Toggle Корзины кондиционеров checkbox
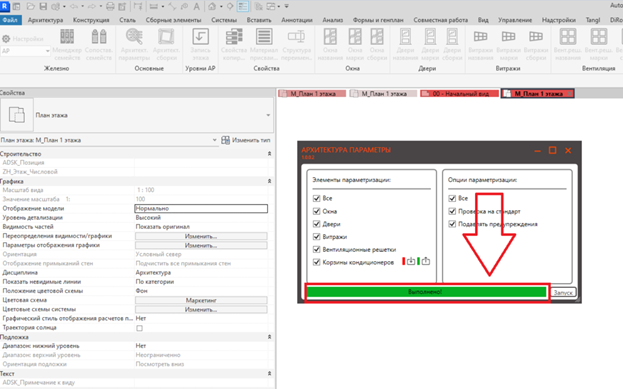The width and height of the screenshot is (623, 389). pyautogui.click(x=316, y=262)
